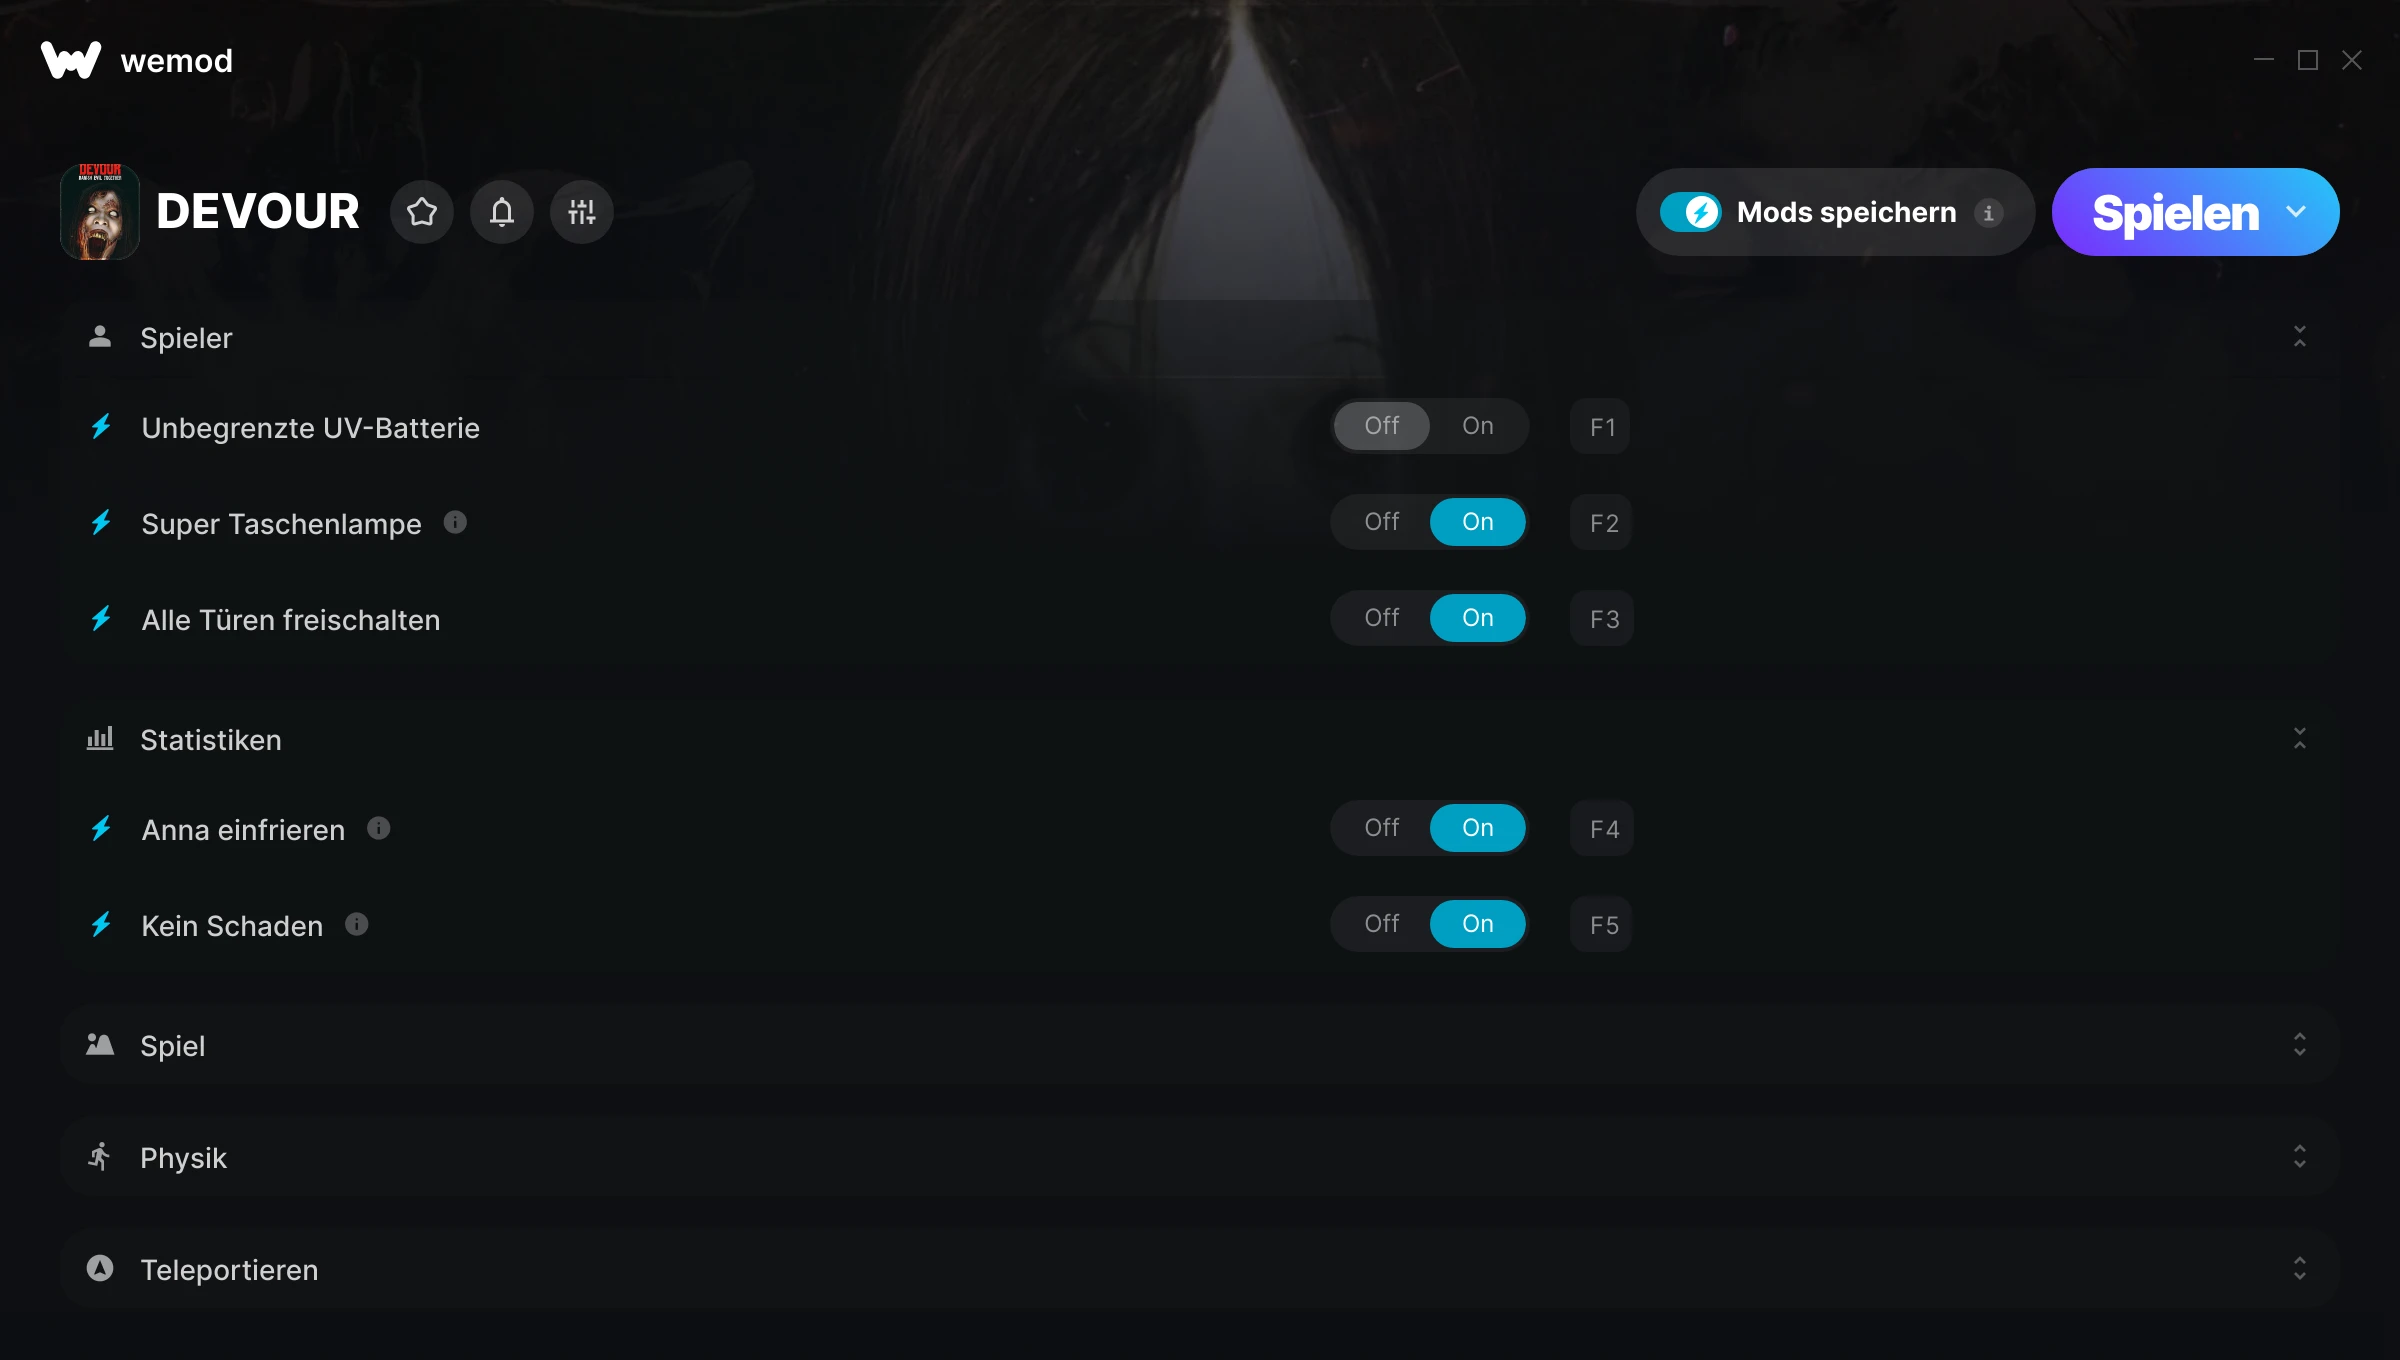Toggle the Mods speichern switch
The width and height of the screenshot is (2400, 1360).
coord(1691,212)
